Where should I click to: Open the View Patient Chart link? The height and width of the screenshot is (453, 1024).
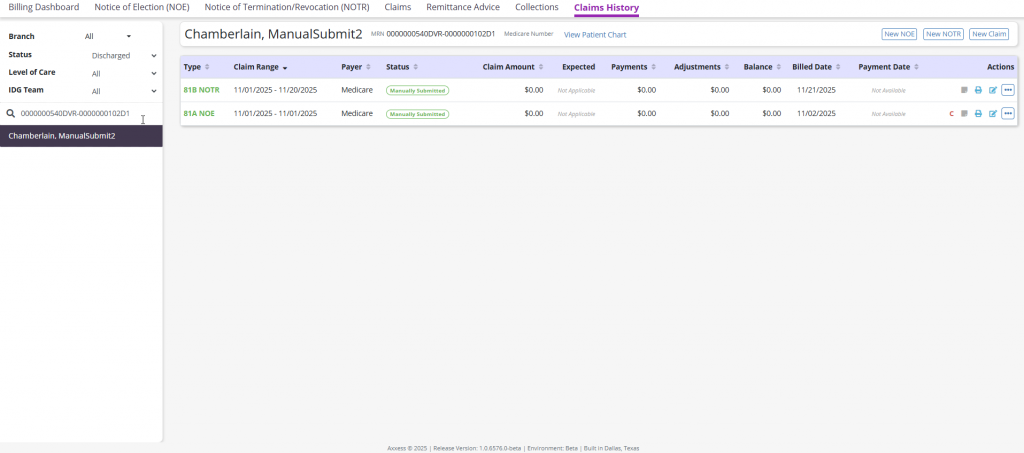coord(595,35)
